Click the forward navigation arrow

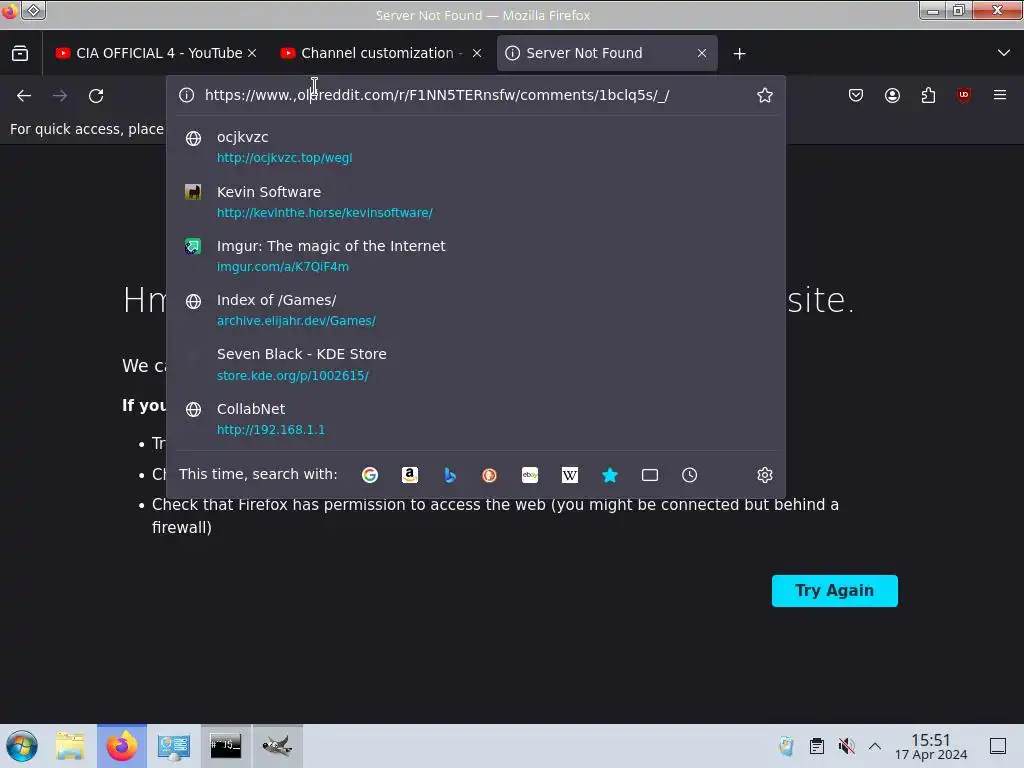coord(59,95)
